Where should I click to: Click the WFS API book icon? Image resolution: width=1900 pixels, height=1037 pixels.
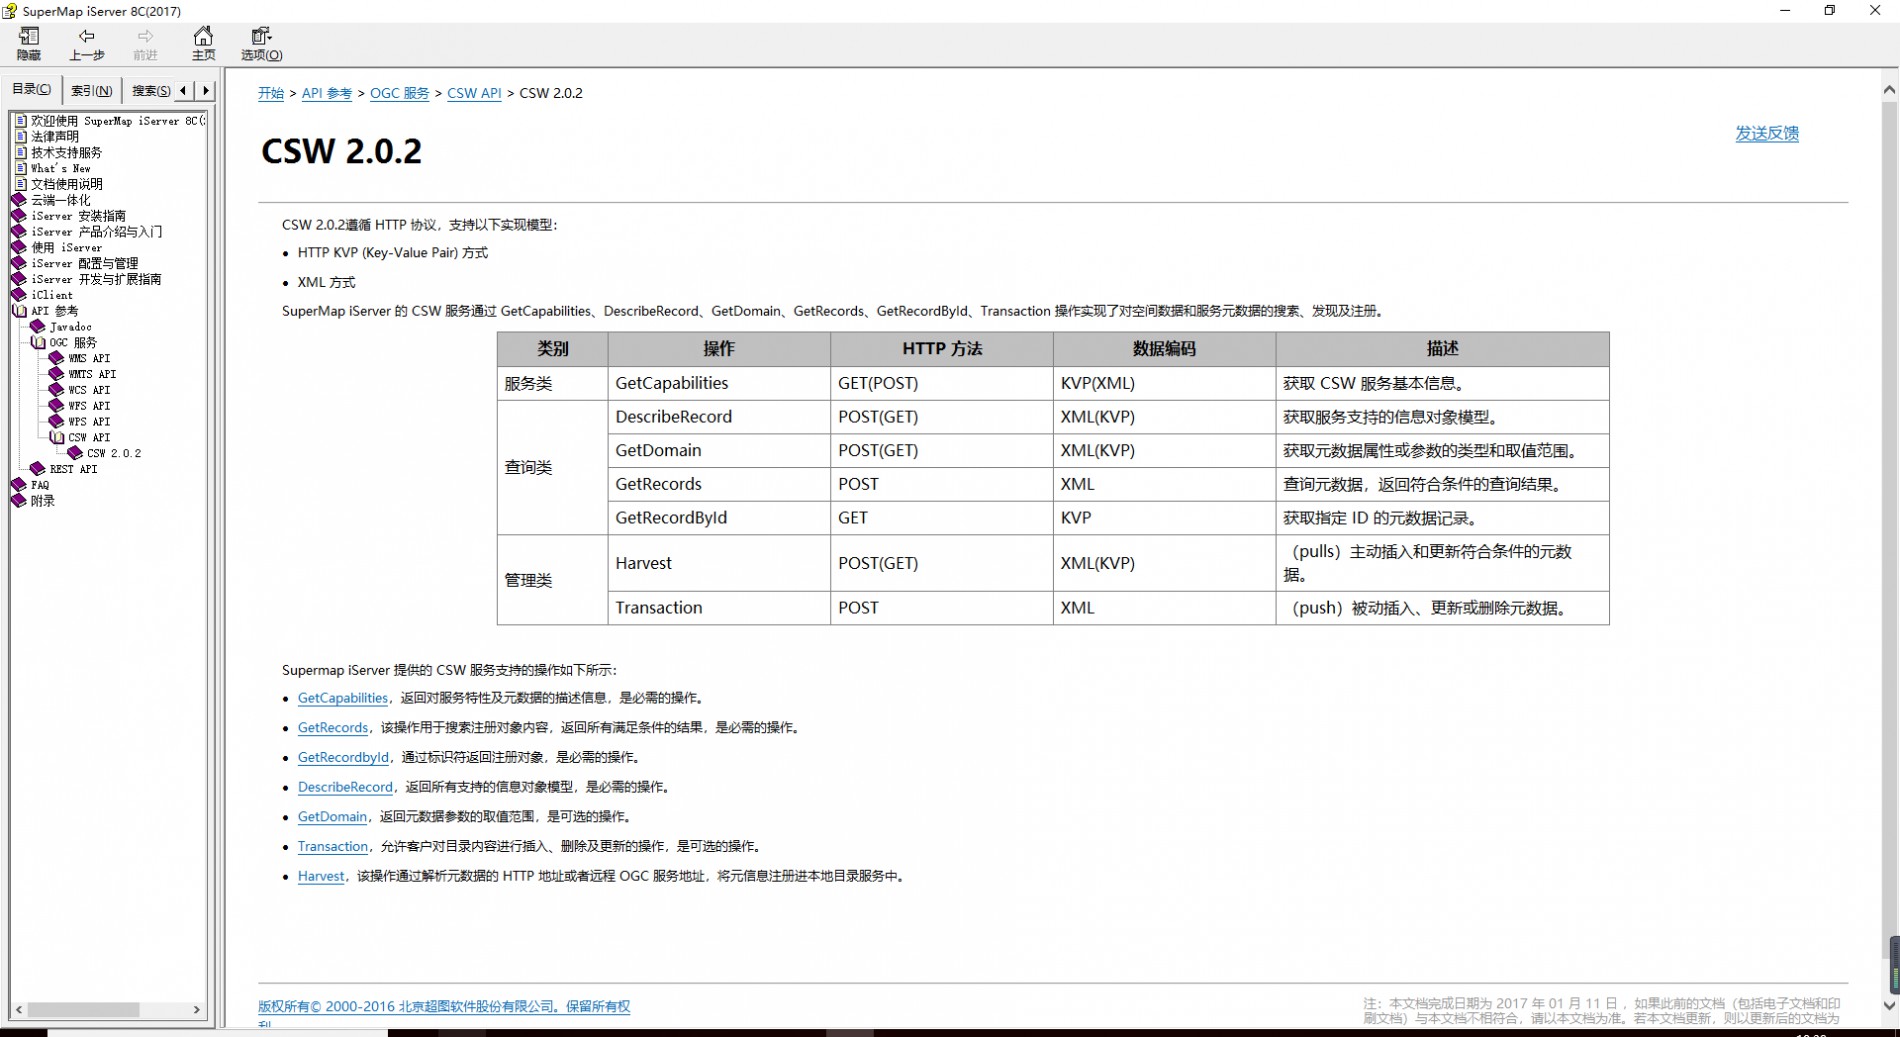(x=57, y=406)
